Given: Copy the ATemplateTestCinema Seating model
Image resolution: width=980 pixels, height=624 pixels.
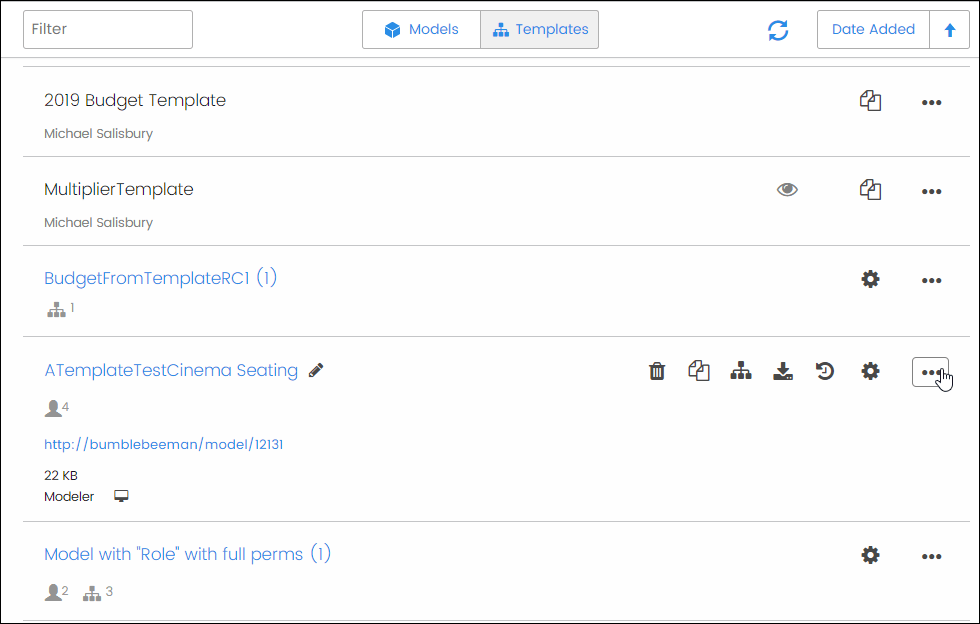Looking at the screenshot, I should (x=698, y=372).
